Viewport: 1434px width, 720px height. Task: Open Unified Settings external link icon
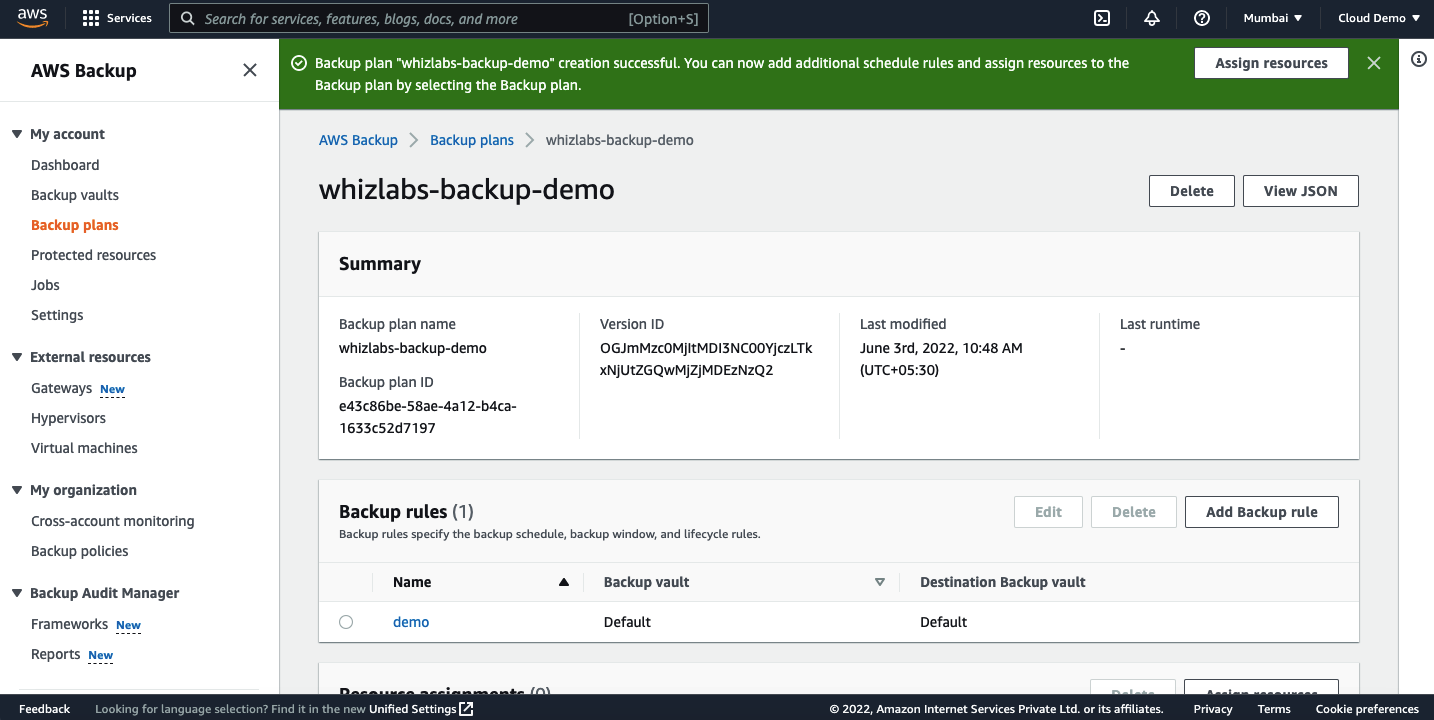click(x=466, y=709)
